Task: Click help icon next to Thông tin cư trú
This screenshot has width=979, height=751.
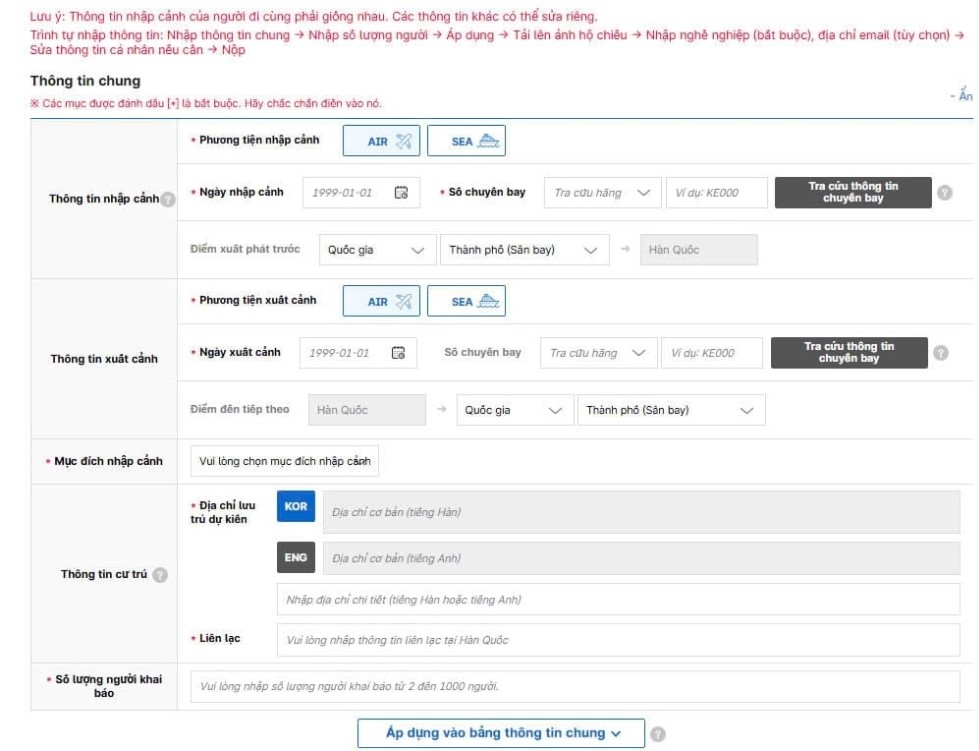Action: tap(159, 575)
